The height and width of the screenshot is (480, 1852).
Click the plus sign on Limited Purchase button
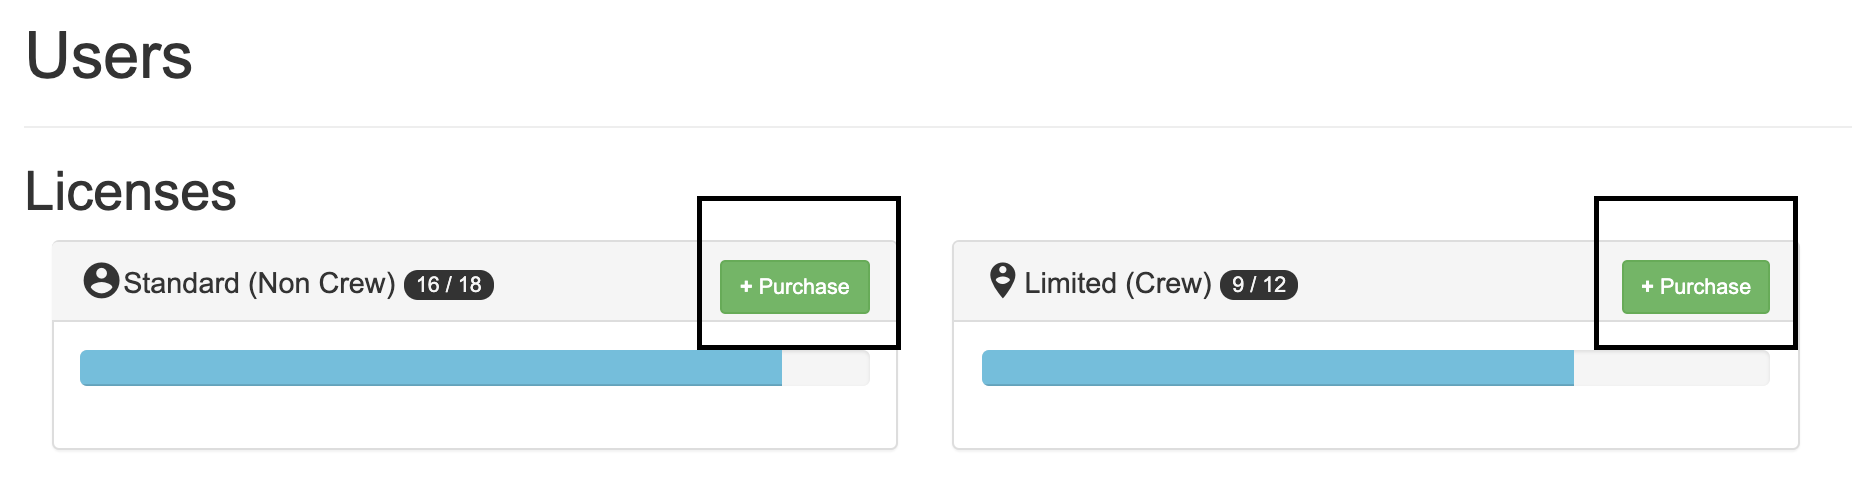point(1647,287)
